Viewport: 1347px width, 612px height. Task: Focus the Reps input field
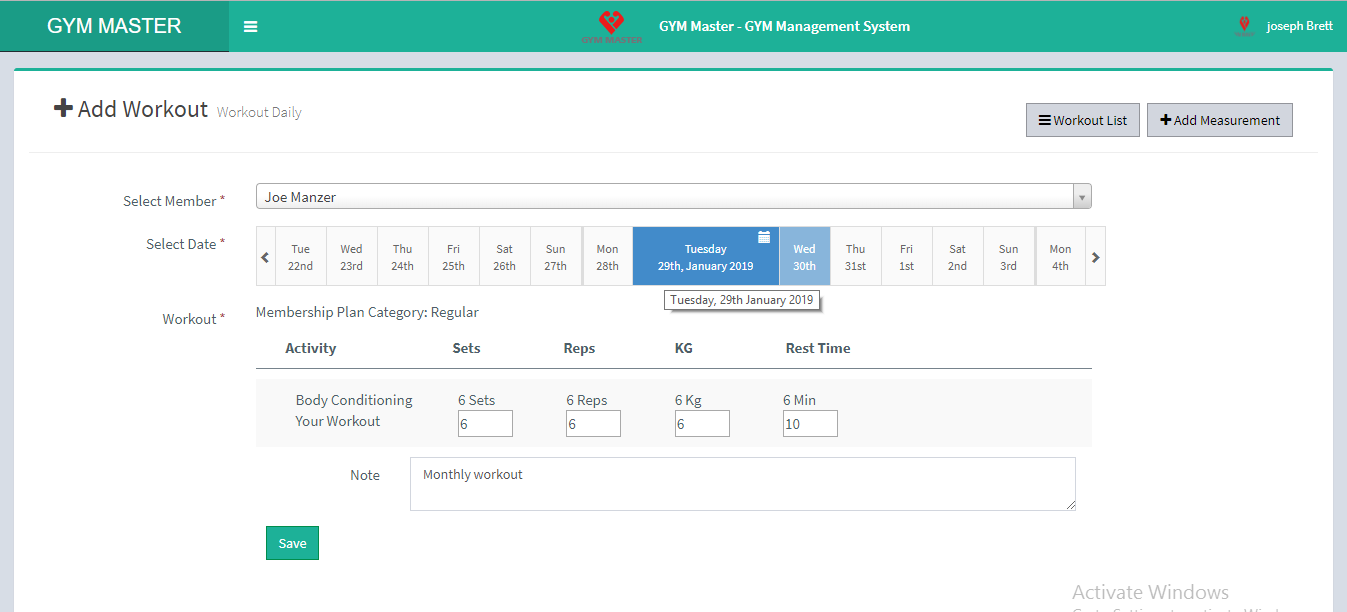tap(593, 424)
